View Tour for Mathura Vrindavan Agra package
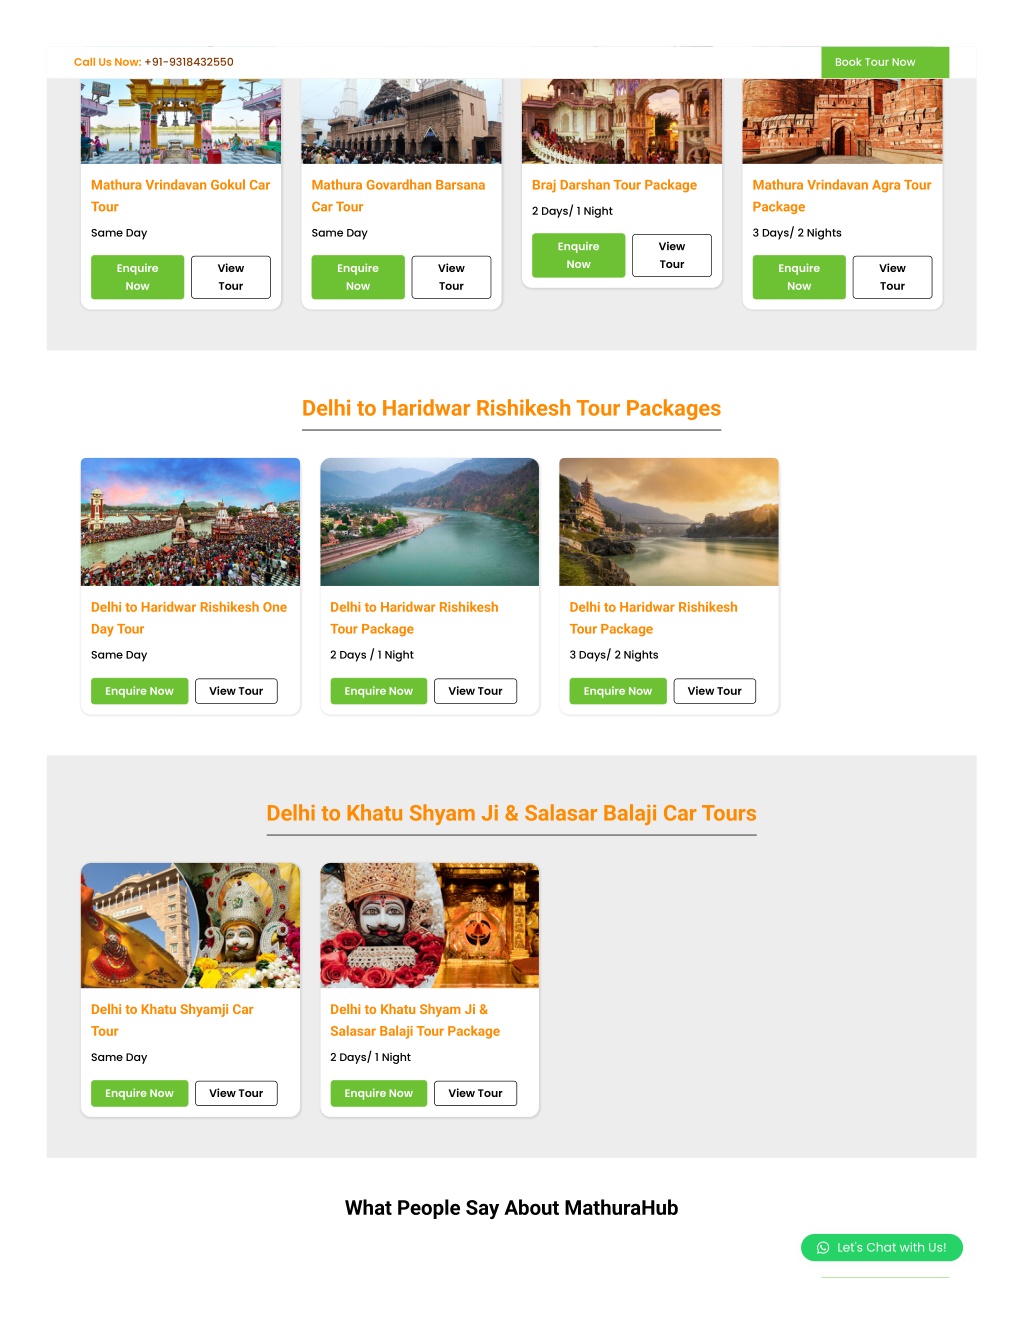Image resolution: width=1024 pixels, height=1325 pixels. (892, 277)
